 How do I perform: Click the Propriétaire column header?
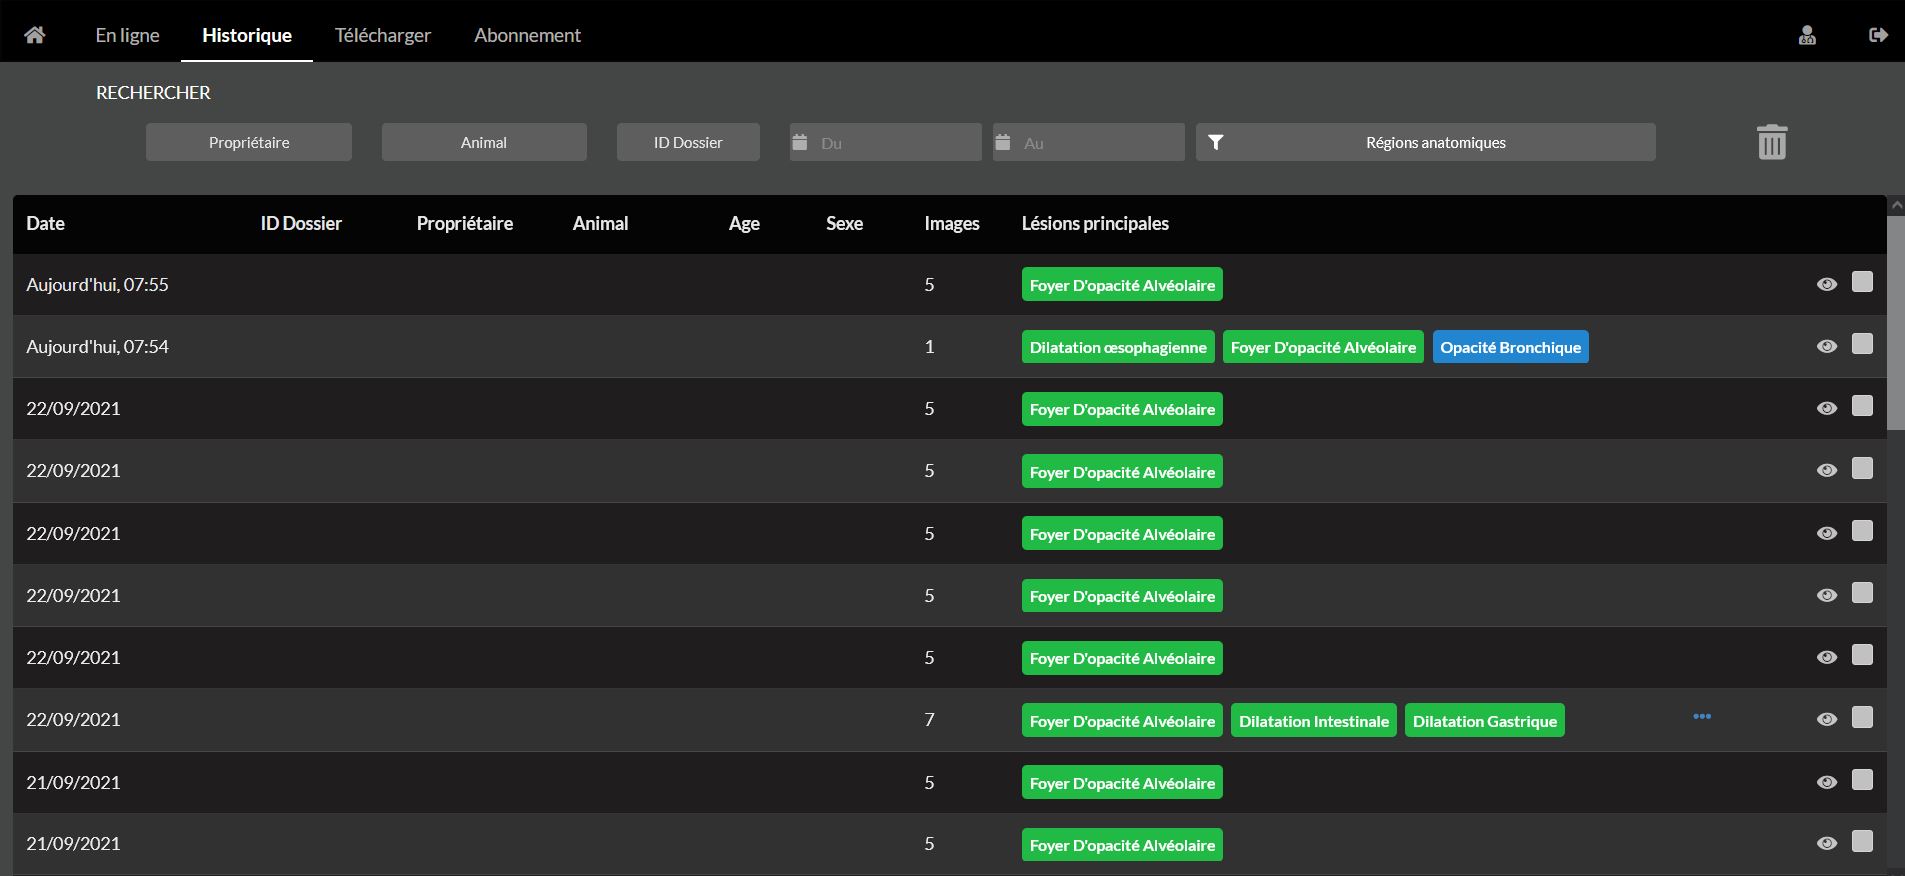[465, 223]
